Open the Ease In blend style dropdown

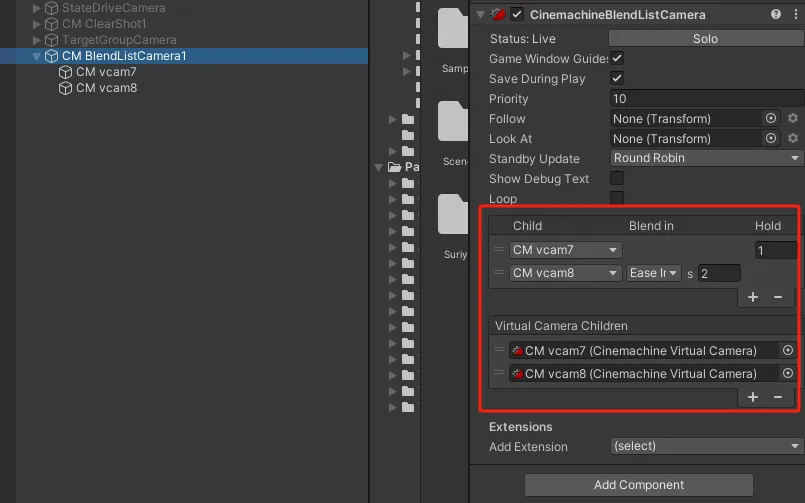pos(654,273)
